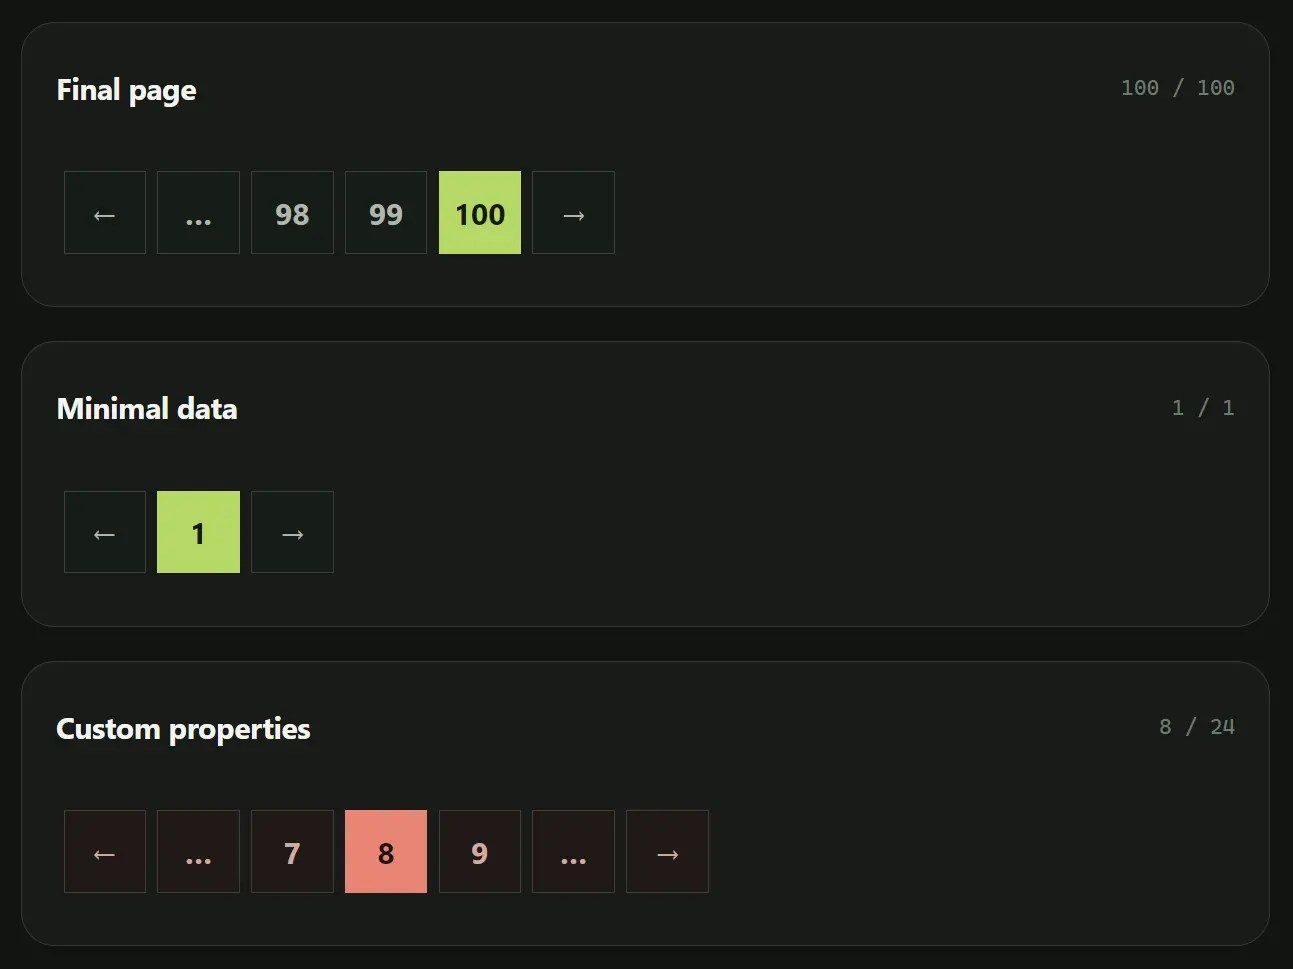Go to page 98
This screenshot has width=1293, height=969.
point(292,212)
